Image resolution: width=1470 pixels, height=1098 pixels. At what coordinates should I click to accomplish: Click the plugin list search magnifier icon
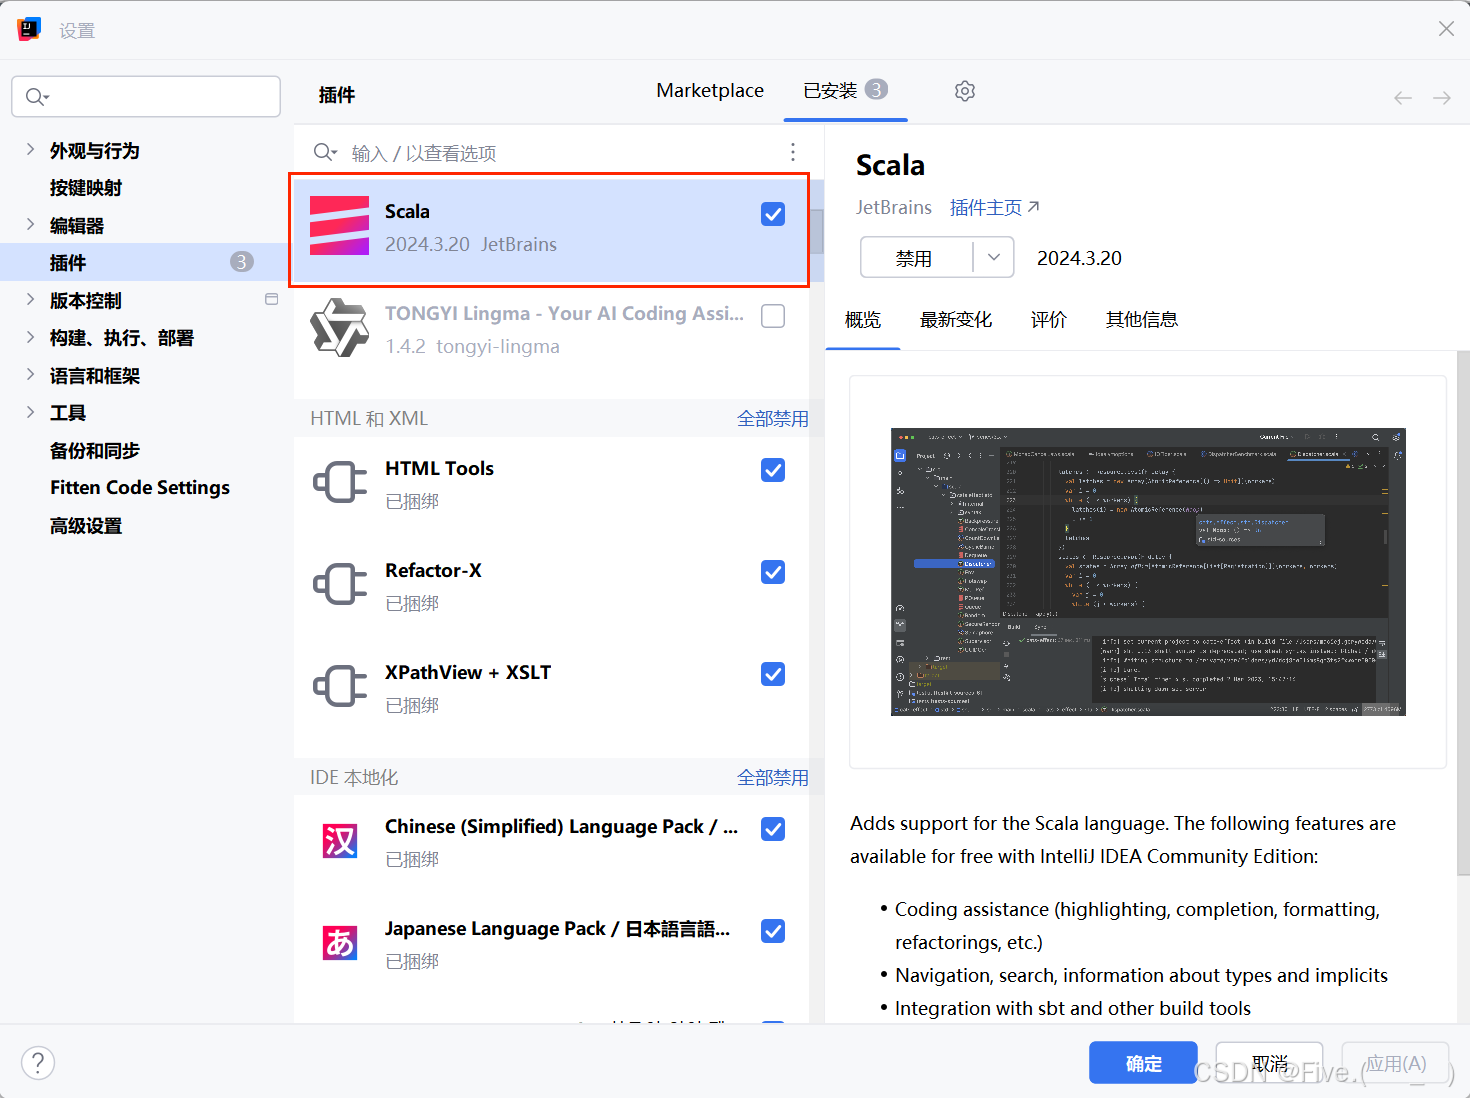click(325, 152)
